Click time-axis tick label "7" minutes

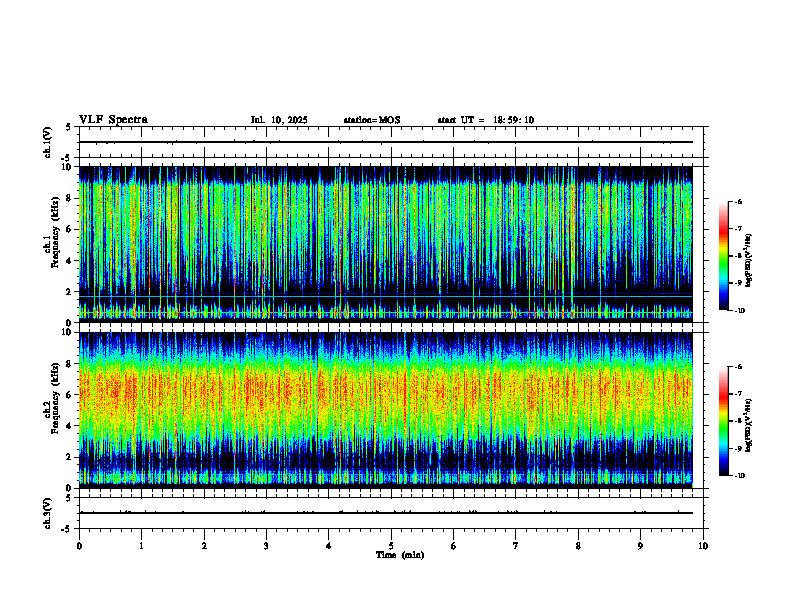(516, 546)
